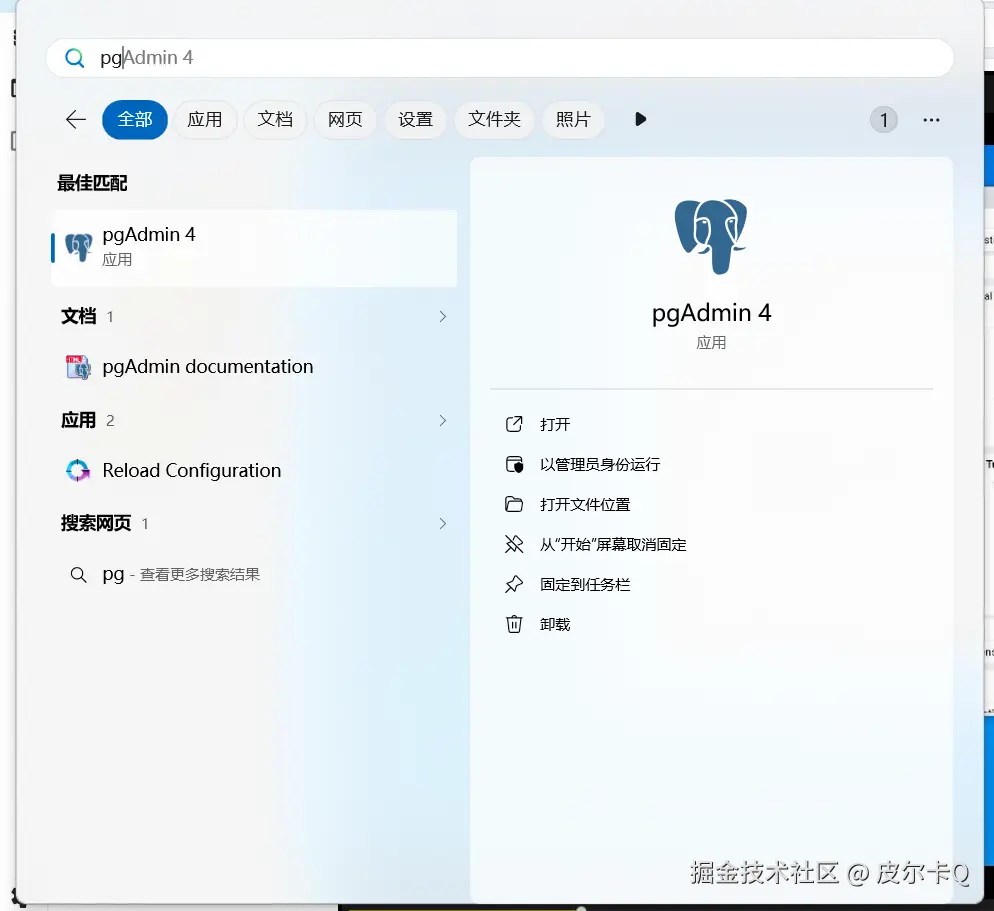Click the pgAdmin documentation file icon
Viewport: 994px width, 911px height.
tap(79, 367)
